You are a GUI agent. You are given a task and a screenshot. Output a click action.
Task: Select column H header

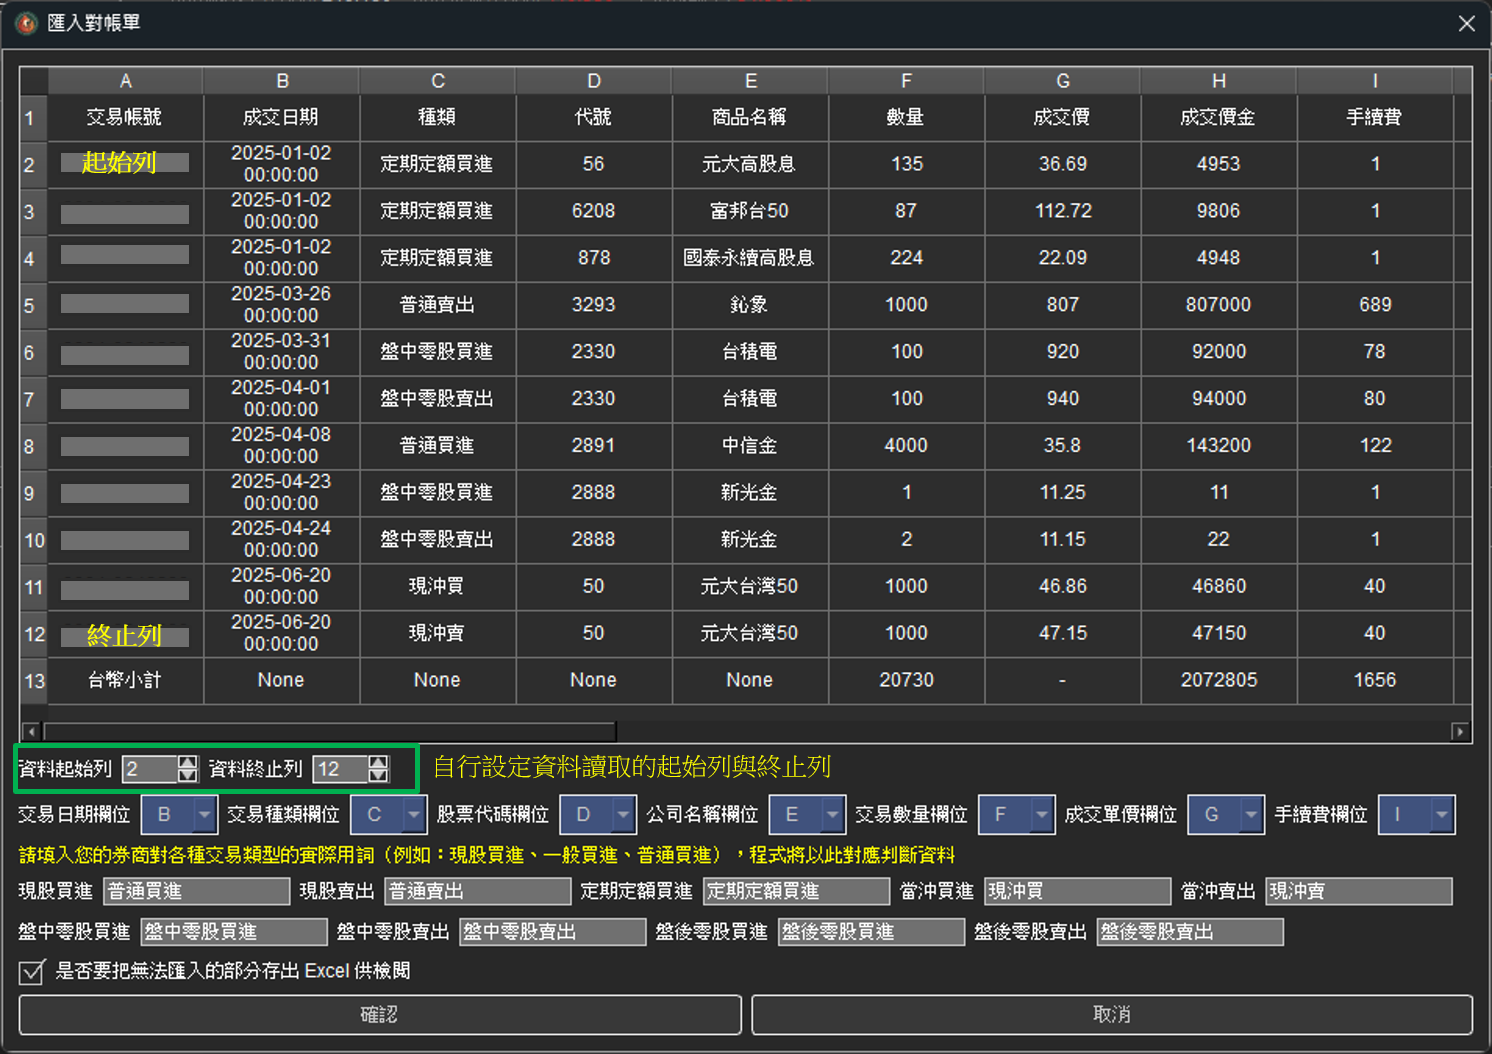(1219, 81)
